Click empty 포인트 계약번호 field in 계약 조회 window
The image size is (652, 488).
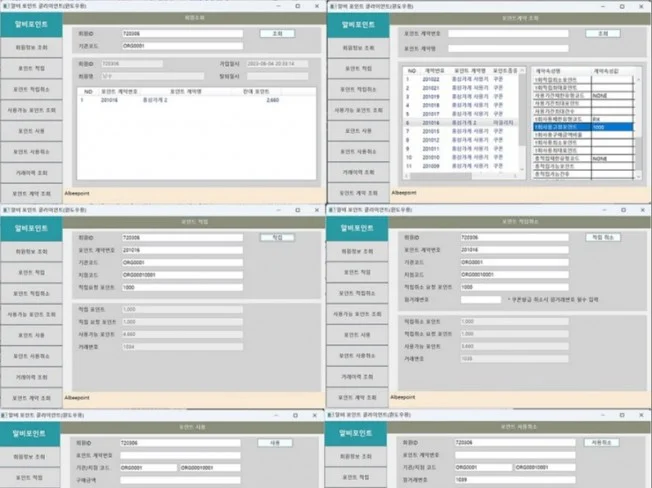click(x=510, y=33)
